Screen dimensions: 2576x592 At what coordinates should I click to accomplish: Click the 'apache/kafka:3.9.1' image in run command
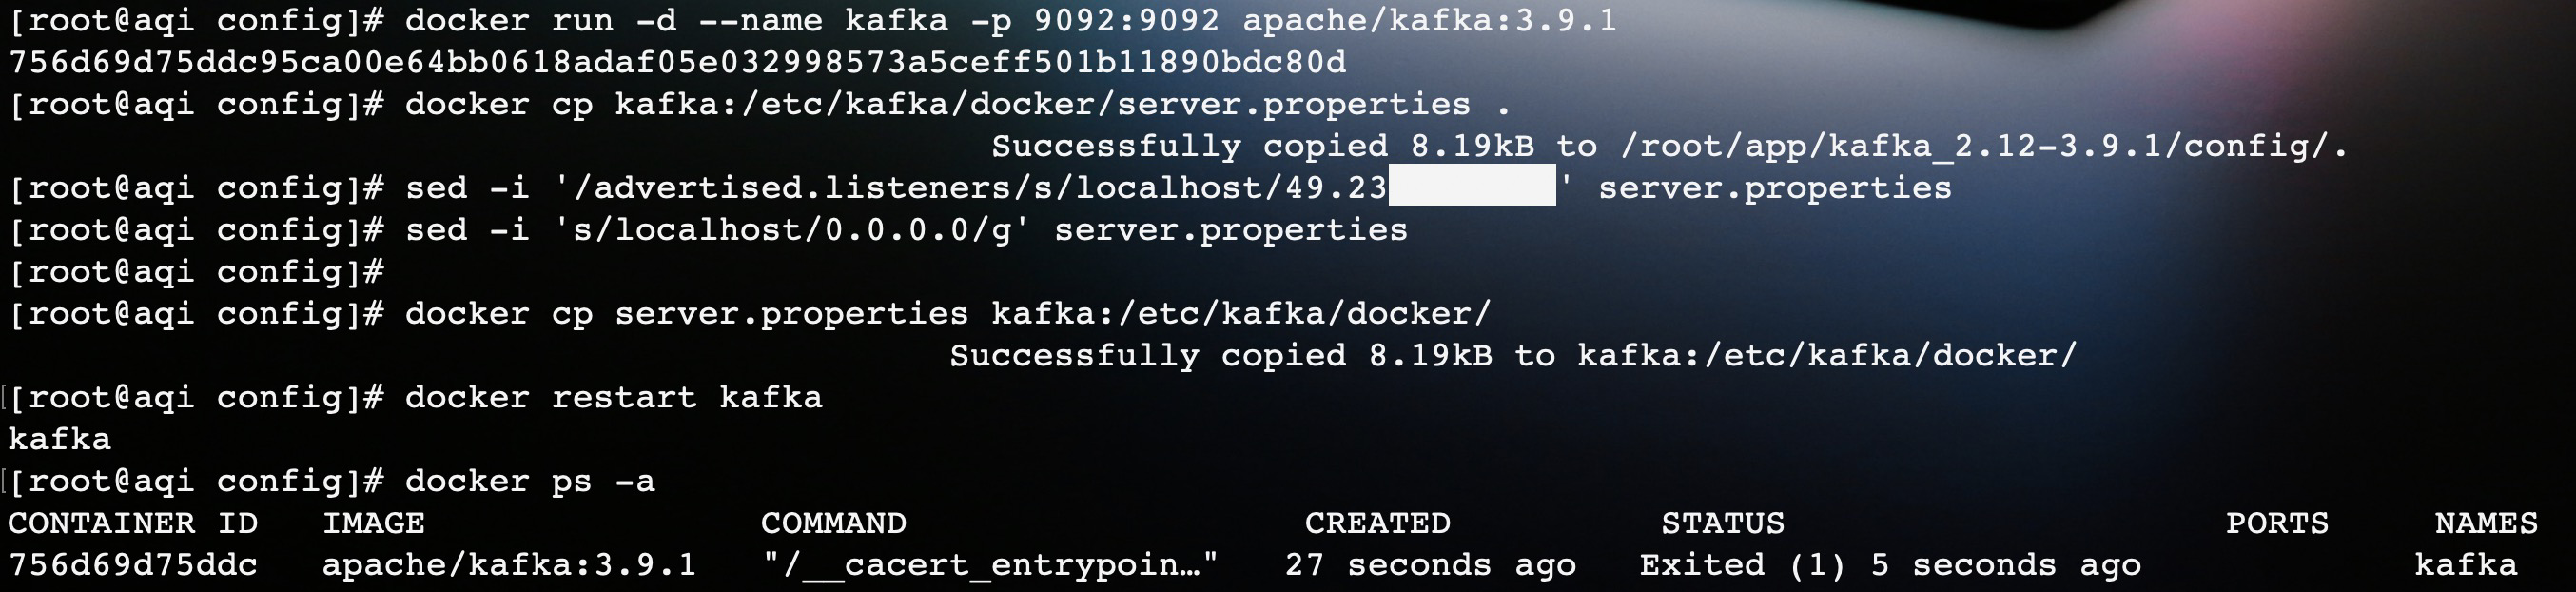point(1429,20)
